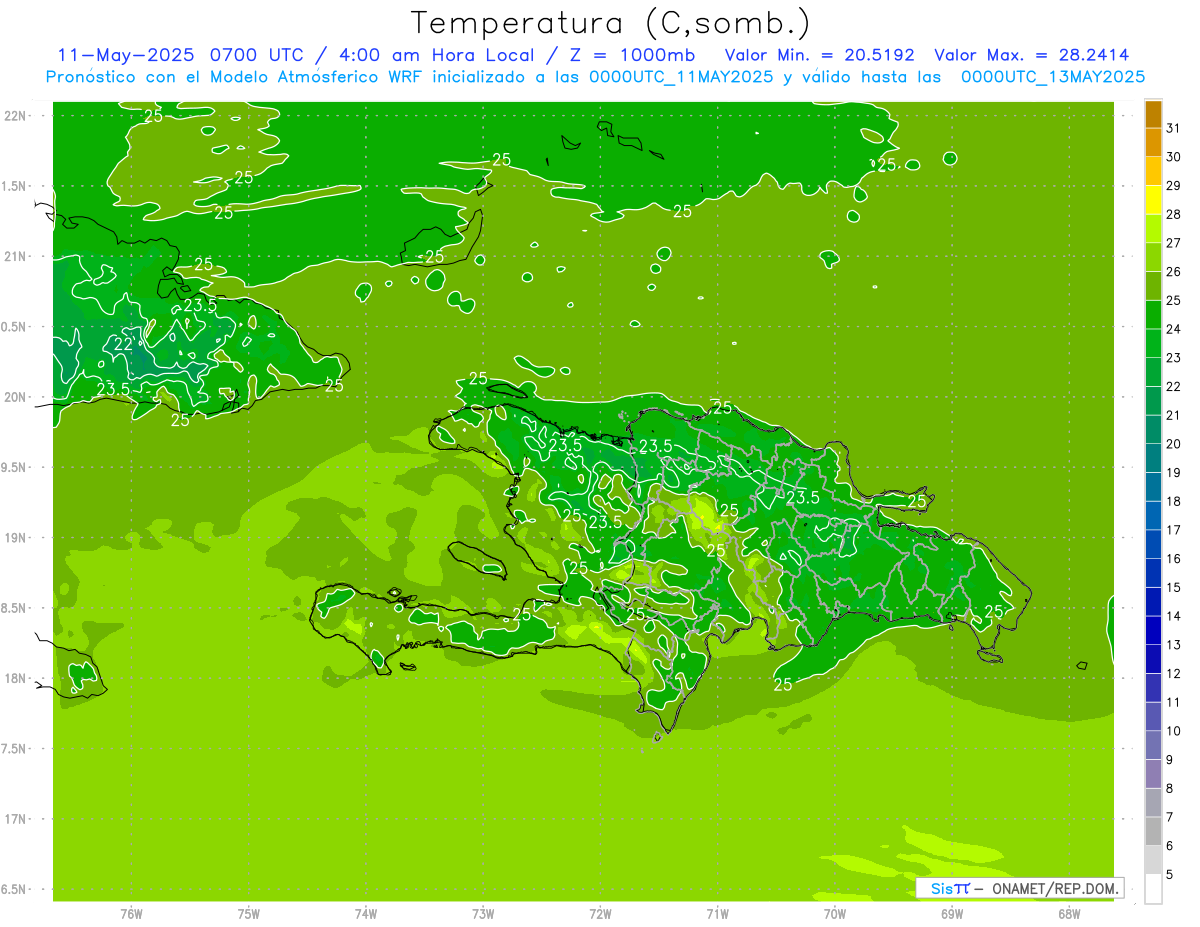Select the 'Valor Min. = 20.5192' readout
The image size is (1200, 927).
[819, 55]
